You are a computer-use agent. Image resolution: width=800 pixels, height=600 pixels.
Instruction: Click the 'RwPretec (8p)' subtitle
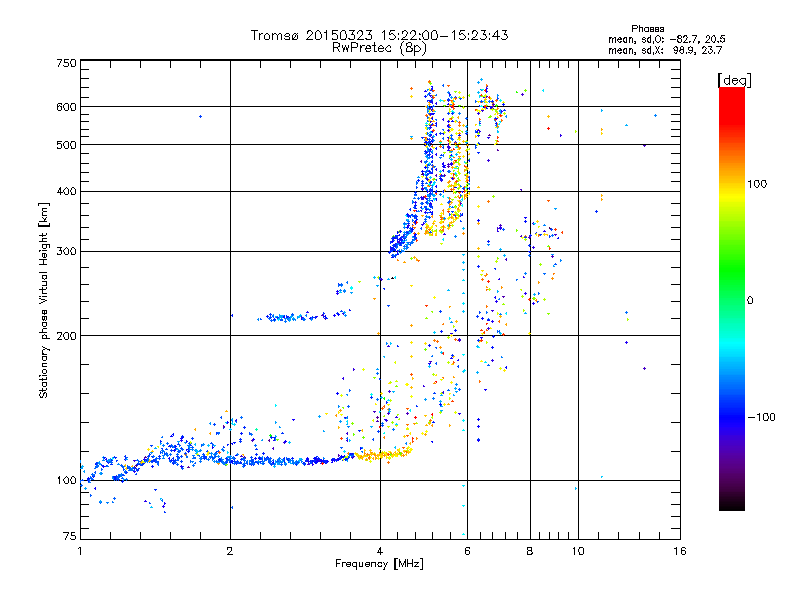pos(379,48)
